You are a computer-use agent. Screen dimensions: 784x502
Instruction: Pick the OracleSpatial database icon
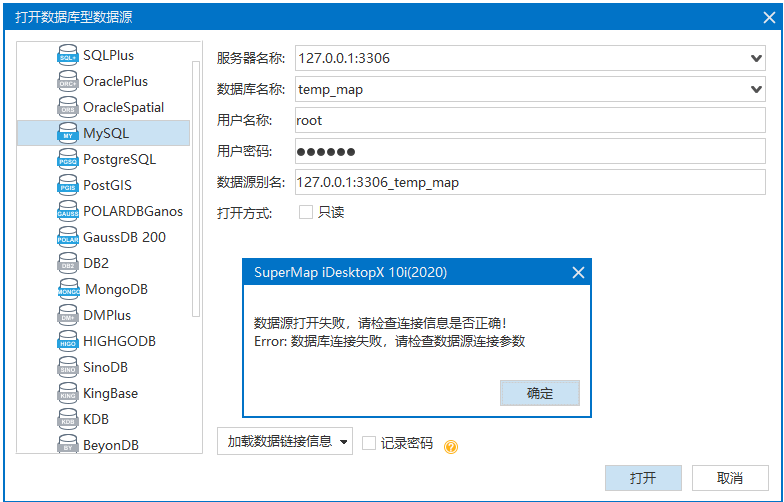point(68,107)
